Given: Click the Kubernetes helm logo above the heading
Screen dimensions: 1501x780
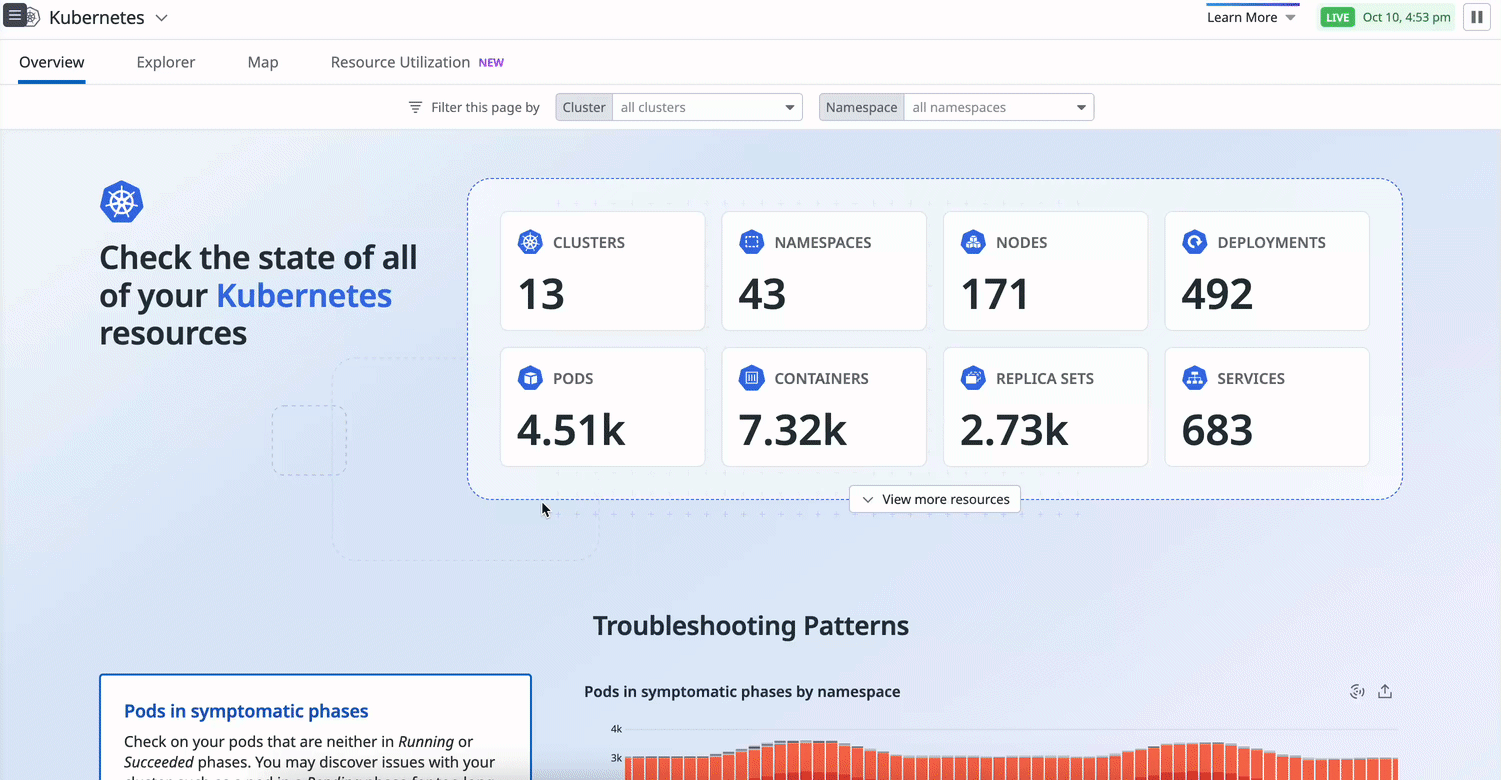Looking at the screenshot, I should point(121,201).
